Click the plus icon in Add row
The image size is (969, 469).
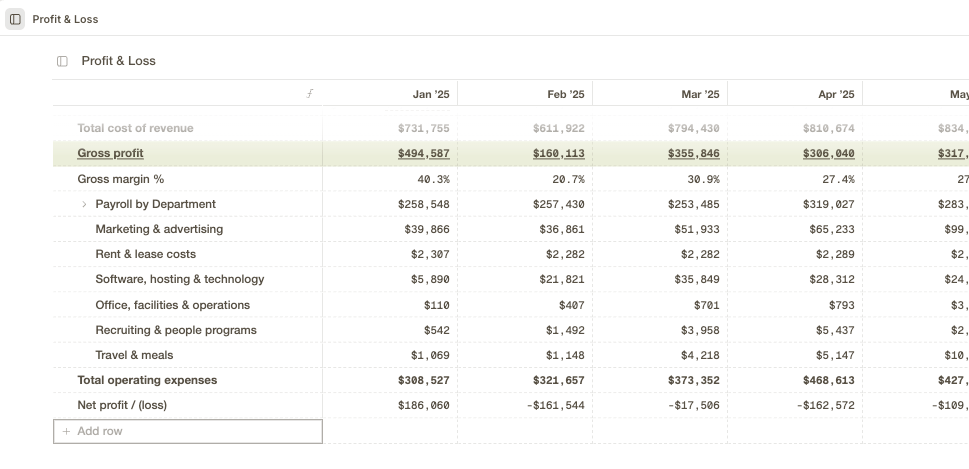[66, 431]
